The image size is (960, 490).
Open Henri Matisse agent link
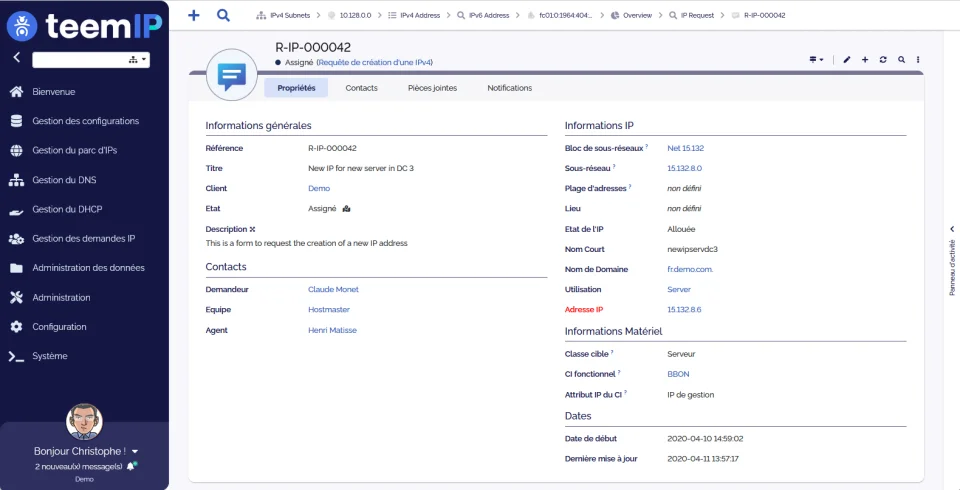pyautogui.click(x=332, y=330)
